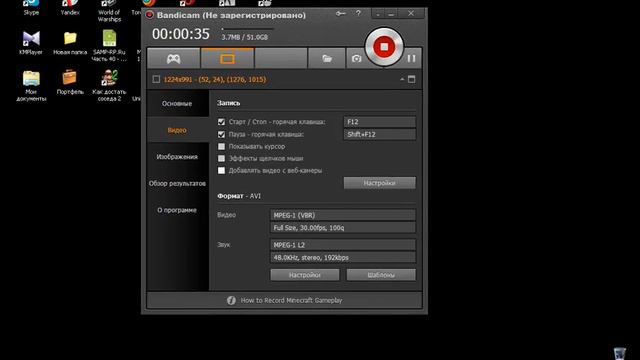Click the 3.7MB / 51.0GB size text
The height and width of the screenshot is (360, 640).
point(244,37)
